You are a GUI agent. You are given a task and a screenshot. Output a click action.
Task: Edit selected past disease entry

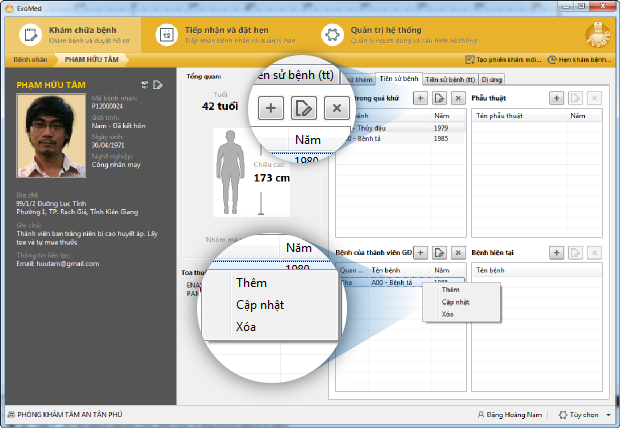tap(439, 98)
